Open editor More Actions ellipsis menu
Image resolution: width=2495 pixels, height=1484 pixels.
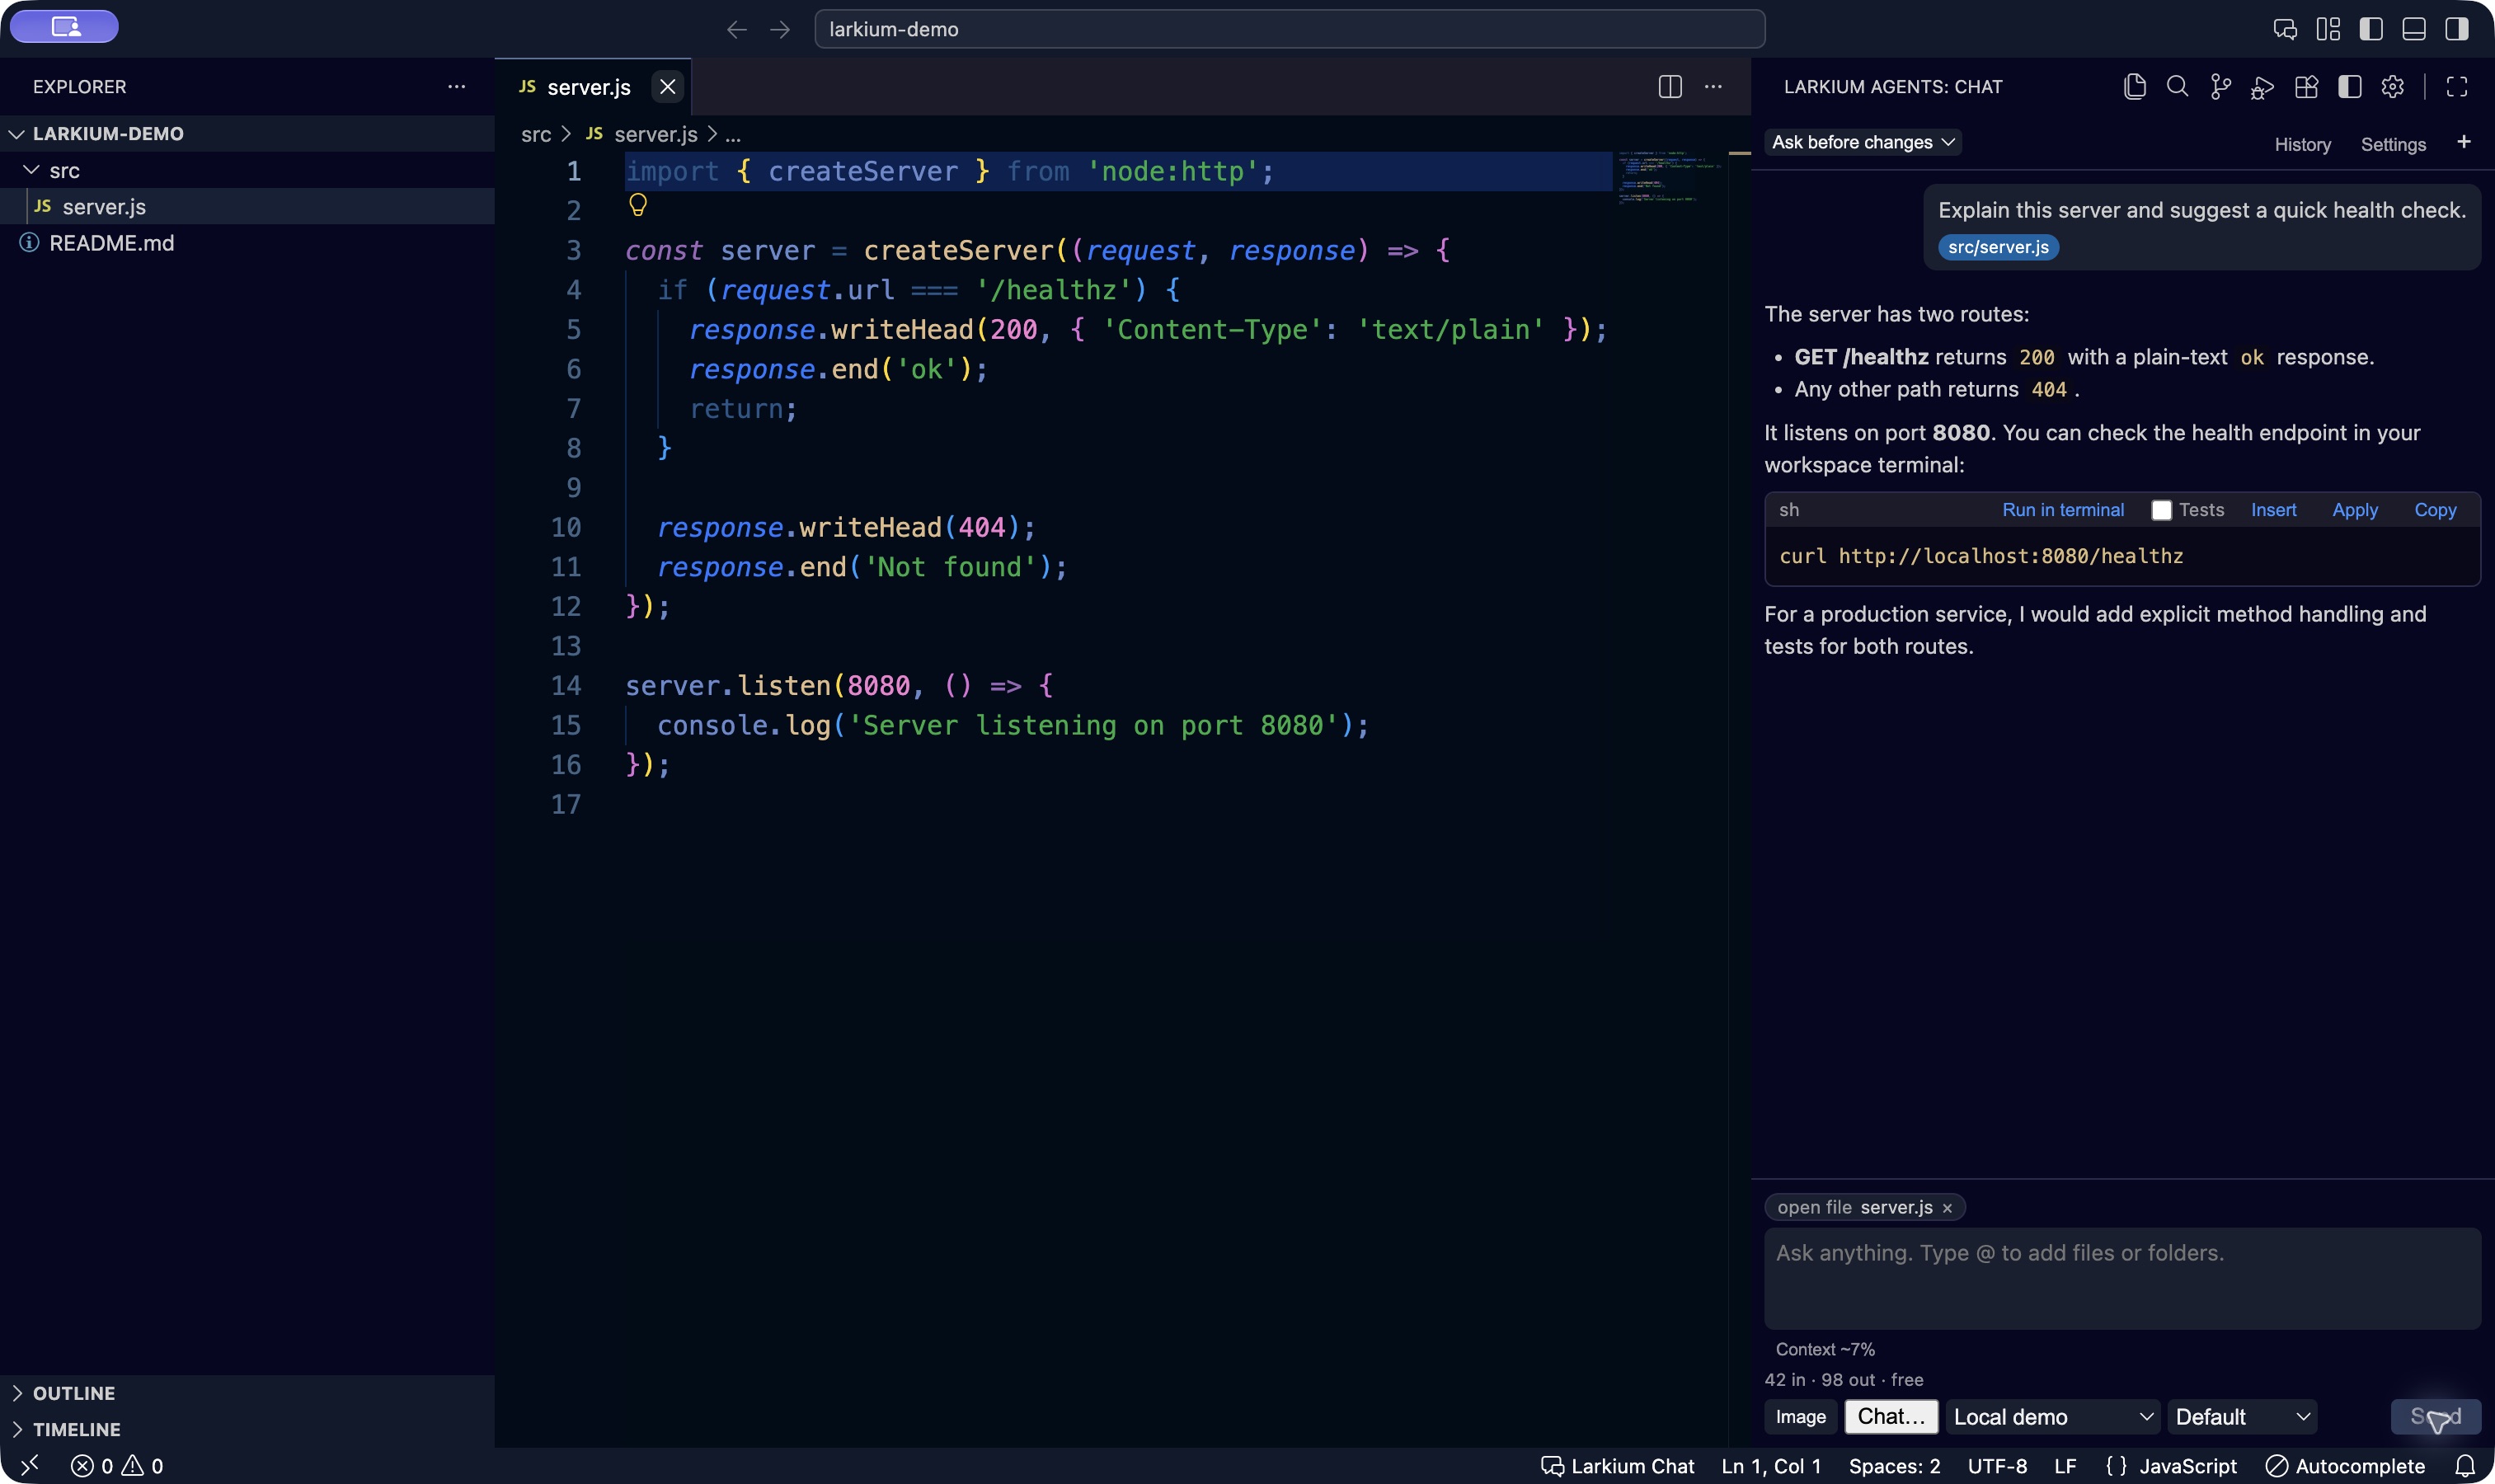click(x=1713, y=87)
